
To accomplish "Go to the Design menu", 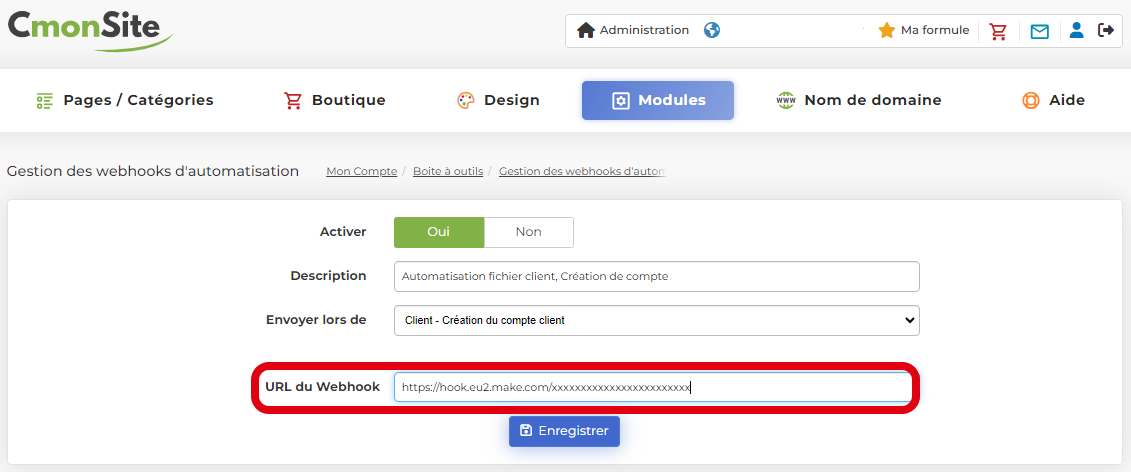I will 498,100.
